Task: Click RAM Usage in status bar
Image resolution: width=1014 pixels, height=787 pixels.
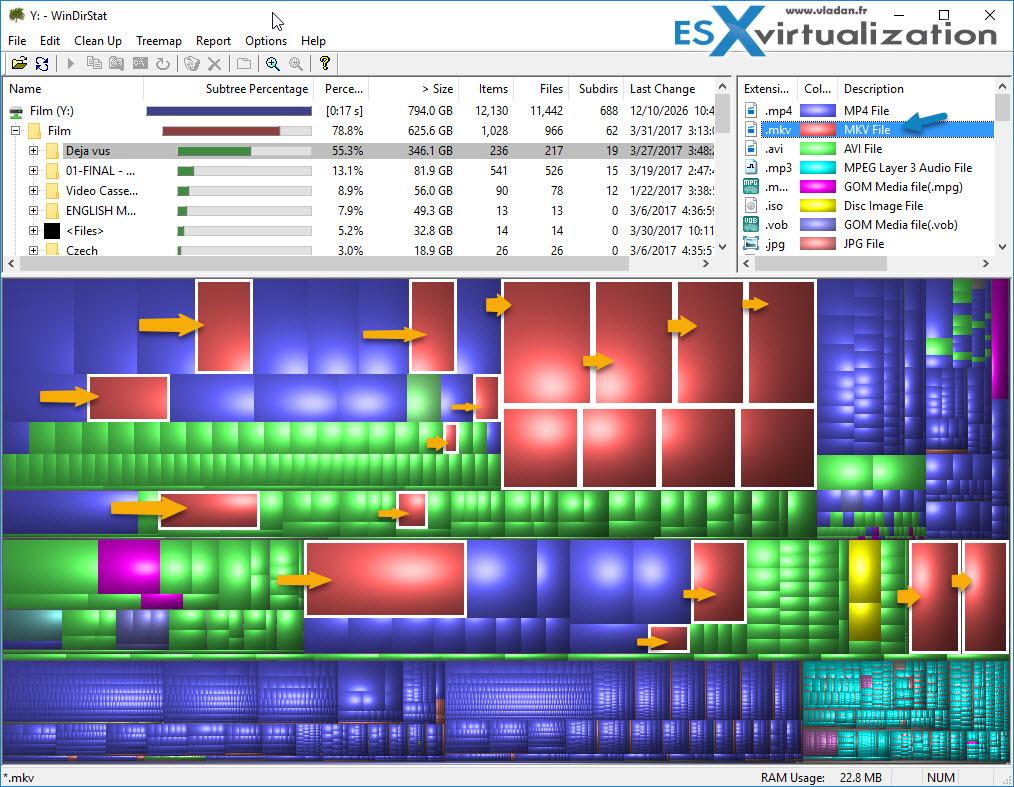Action: pos(821,777)
